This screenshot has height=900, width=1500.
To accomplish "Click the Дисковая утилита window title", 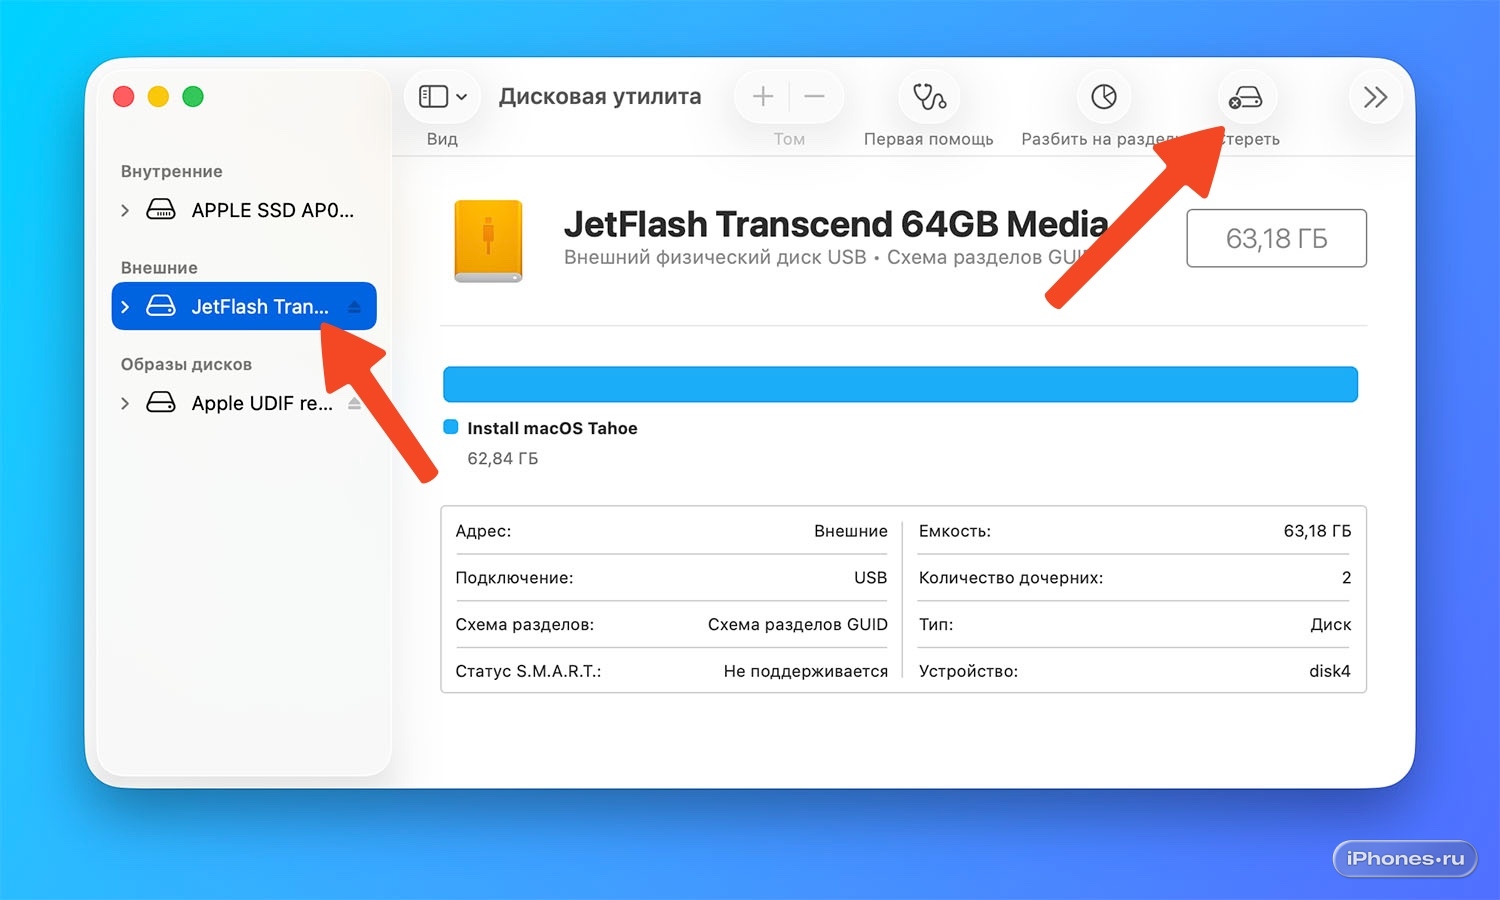I will pyautogui.click(x=600, y=97).
